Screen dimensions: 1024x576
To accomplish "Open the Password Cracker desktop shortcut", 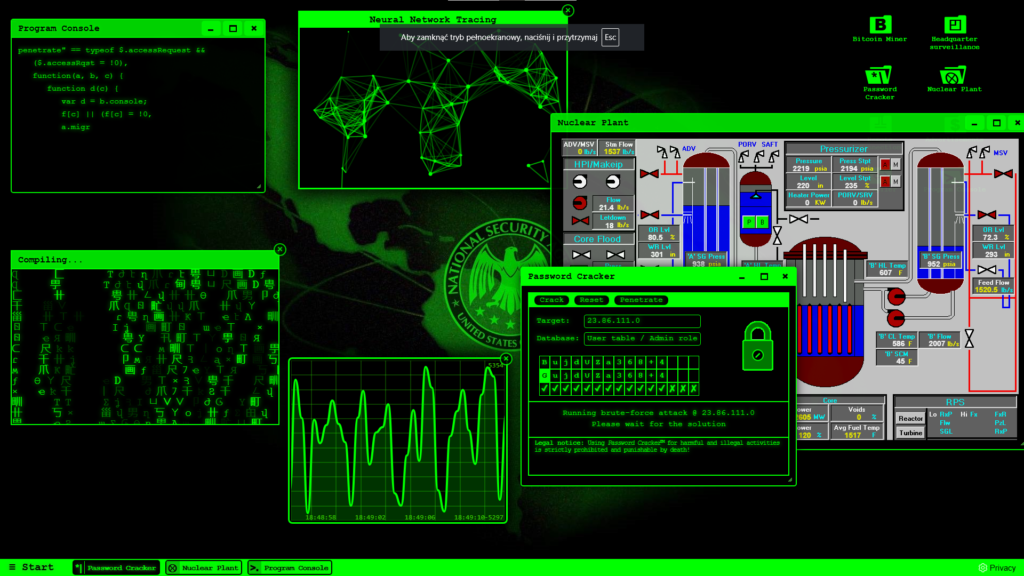I will pos(879,75).
